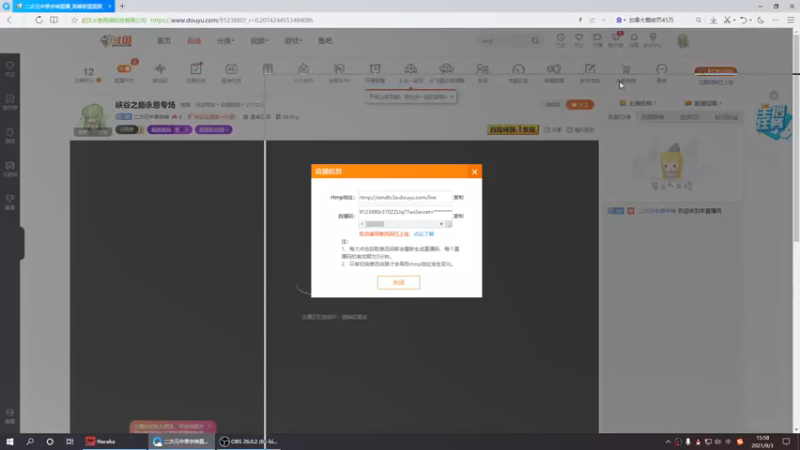The height and width of the screenshot is (450, 800).
Task: Open the two-person friends toolbar icon
Action: pos(482,69)
